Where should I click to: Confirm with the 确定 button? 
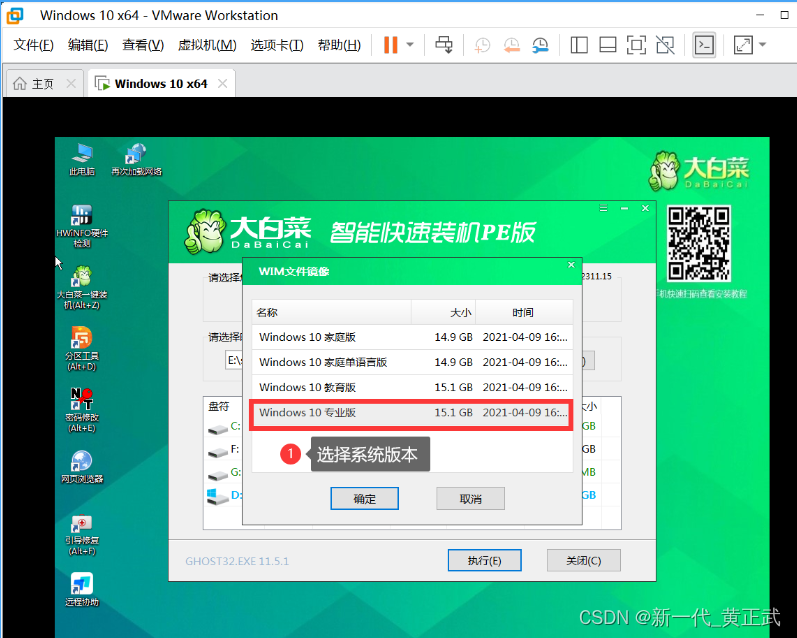tap(364, 499)
